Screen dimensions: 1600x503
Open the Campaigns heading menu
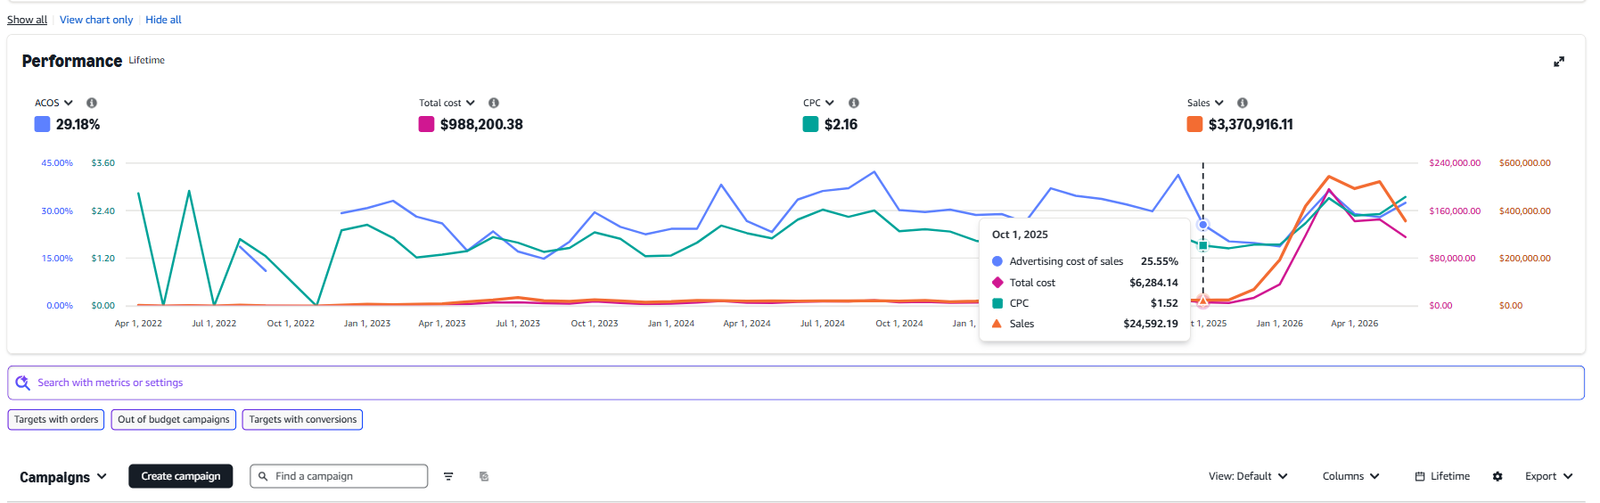[63, 477]
